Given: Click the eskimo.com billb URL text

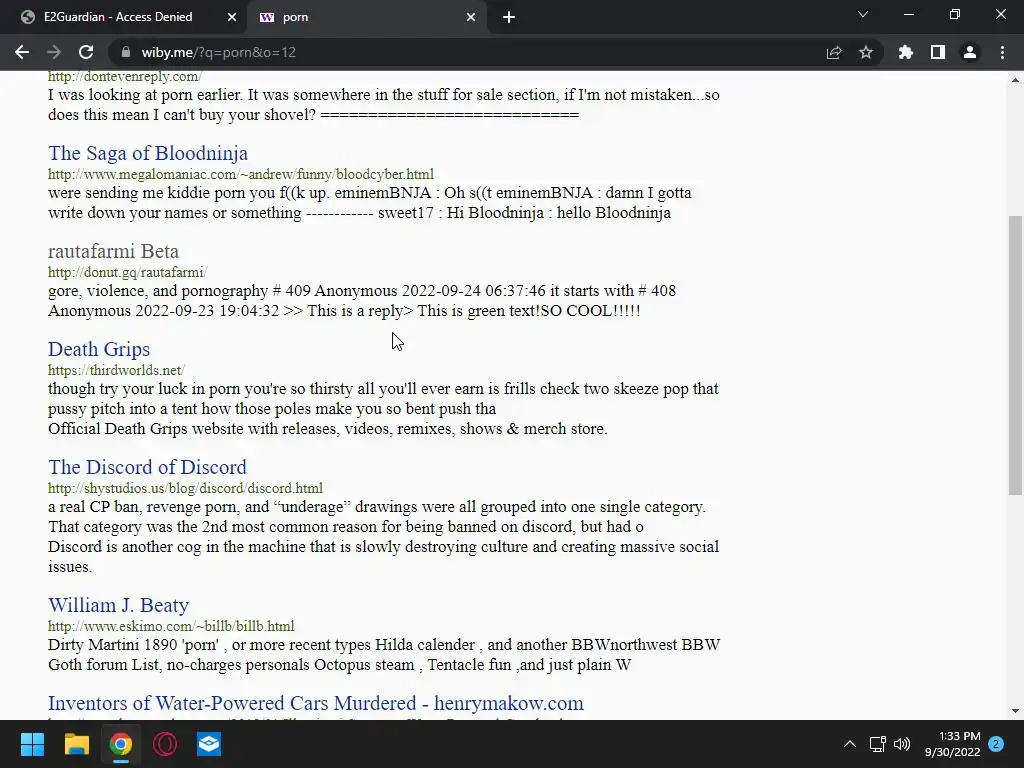Looking at the screenshot, I should 171,626.
